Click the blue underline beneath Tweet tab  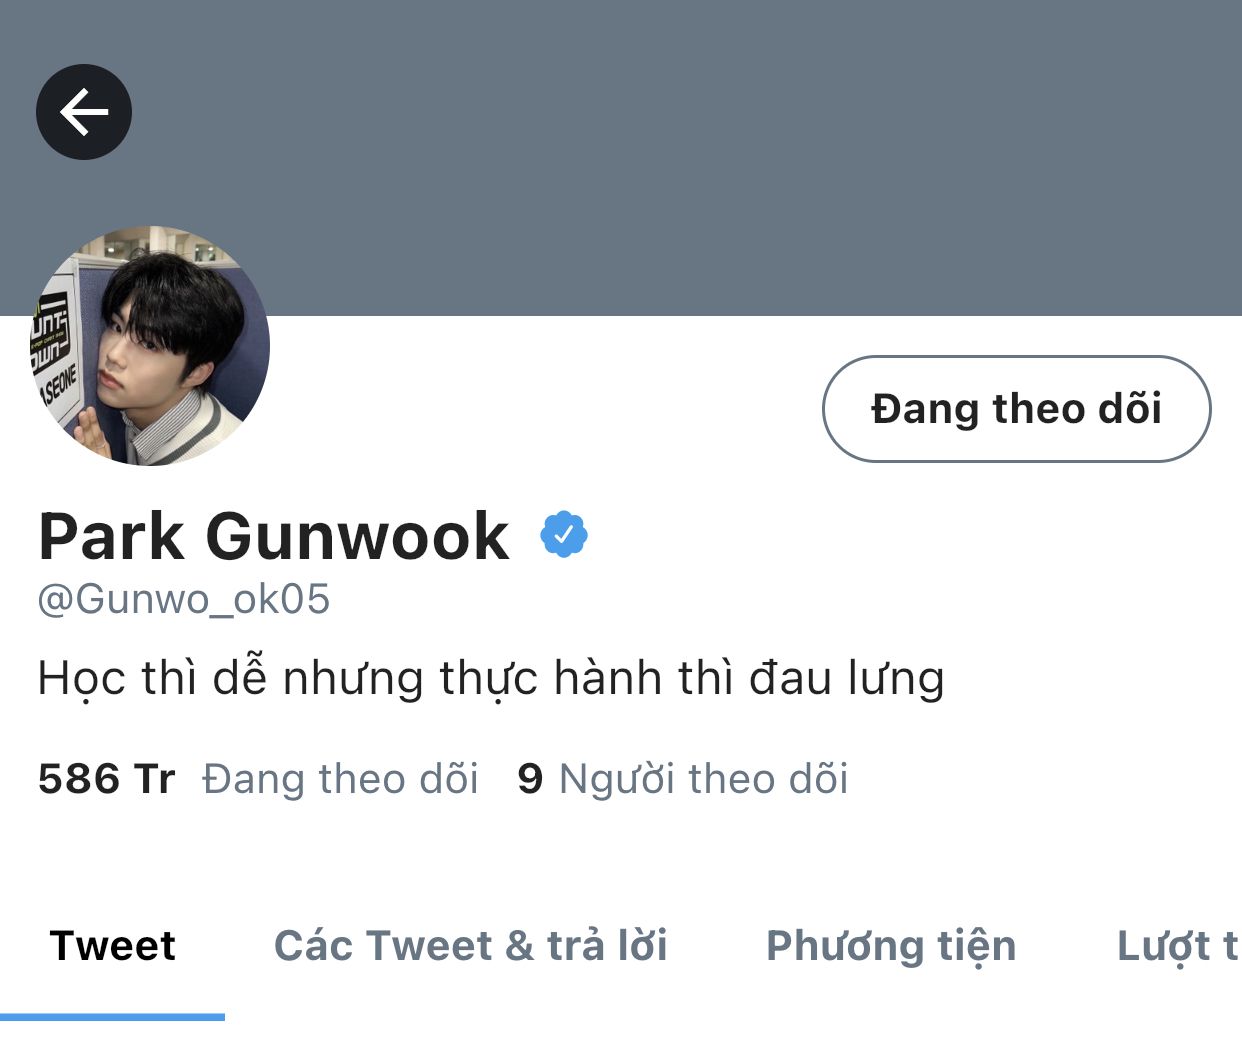pyautogui.click(x=112, y=1017)
